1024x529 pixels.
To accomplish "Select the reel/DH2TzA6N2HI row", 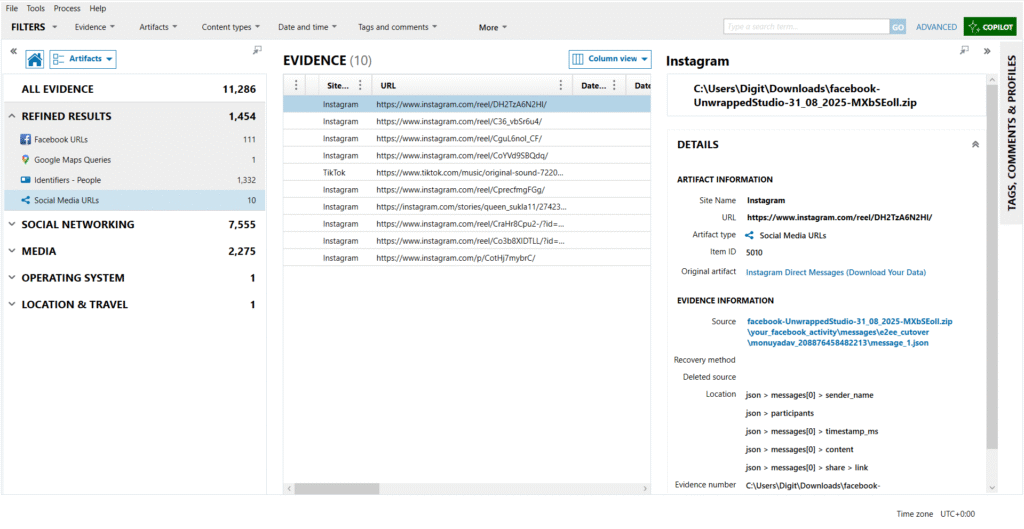I will click(x=467, y=104).
